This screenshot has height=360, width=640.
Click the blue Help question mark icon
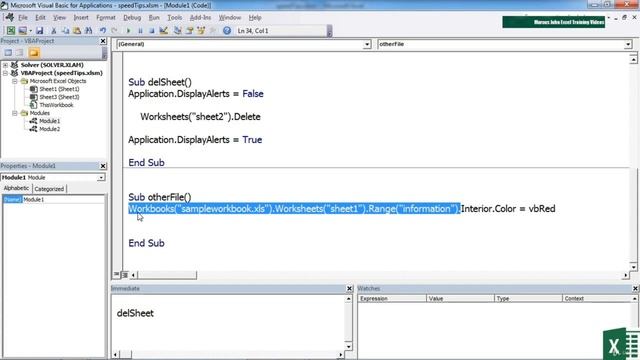pos(227,31)
